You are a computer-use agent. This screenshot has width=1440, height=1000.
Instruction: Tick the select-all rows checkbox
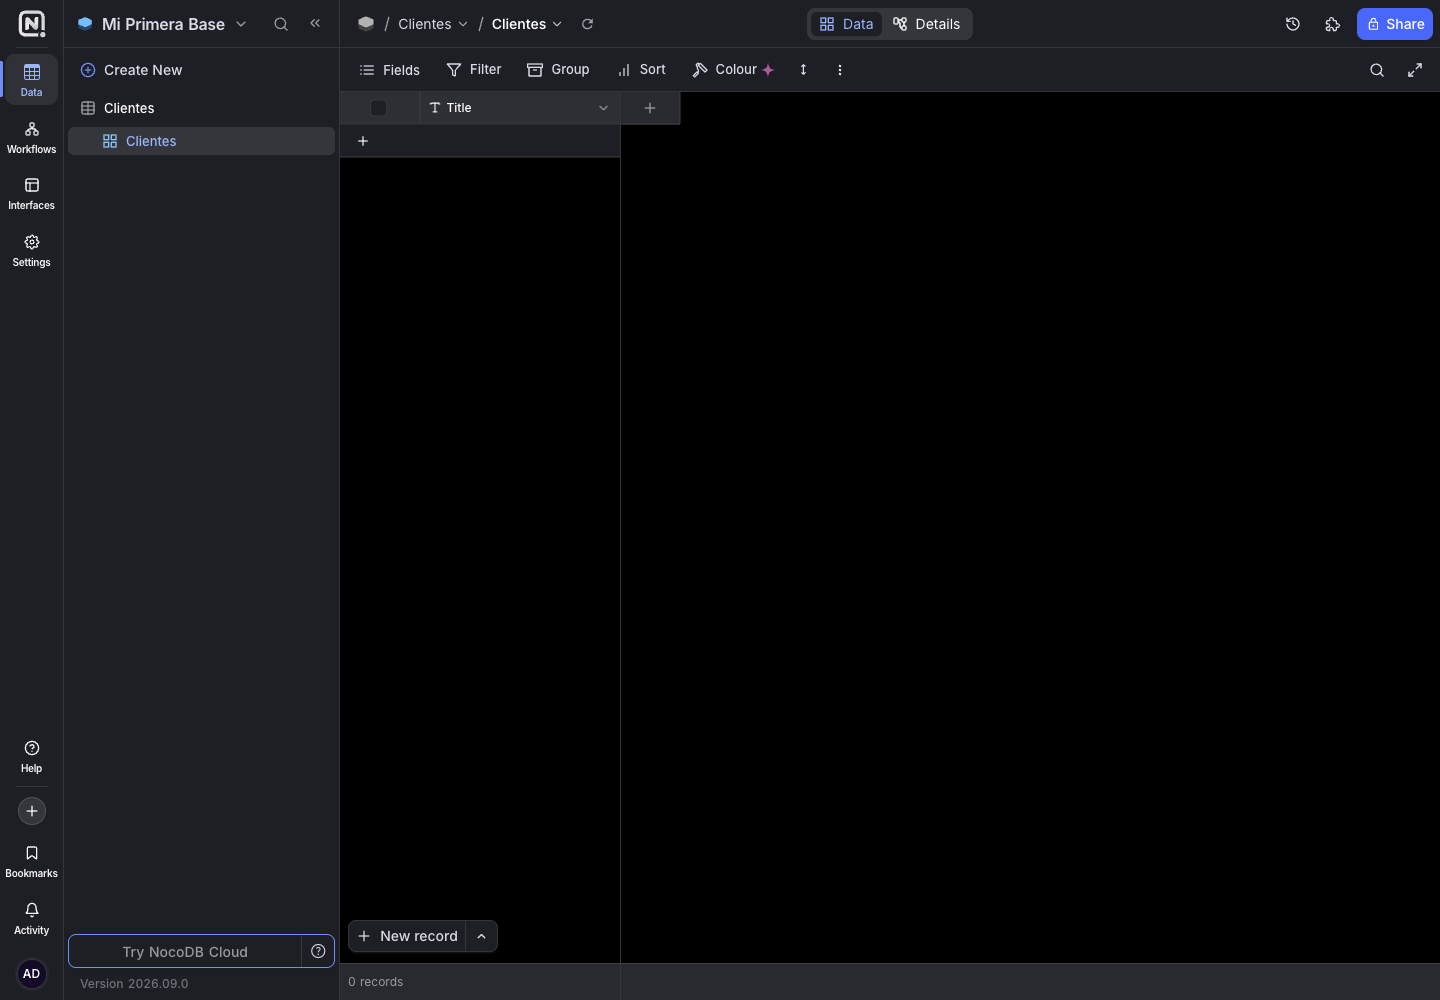378,108
